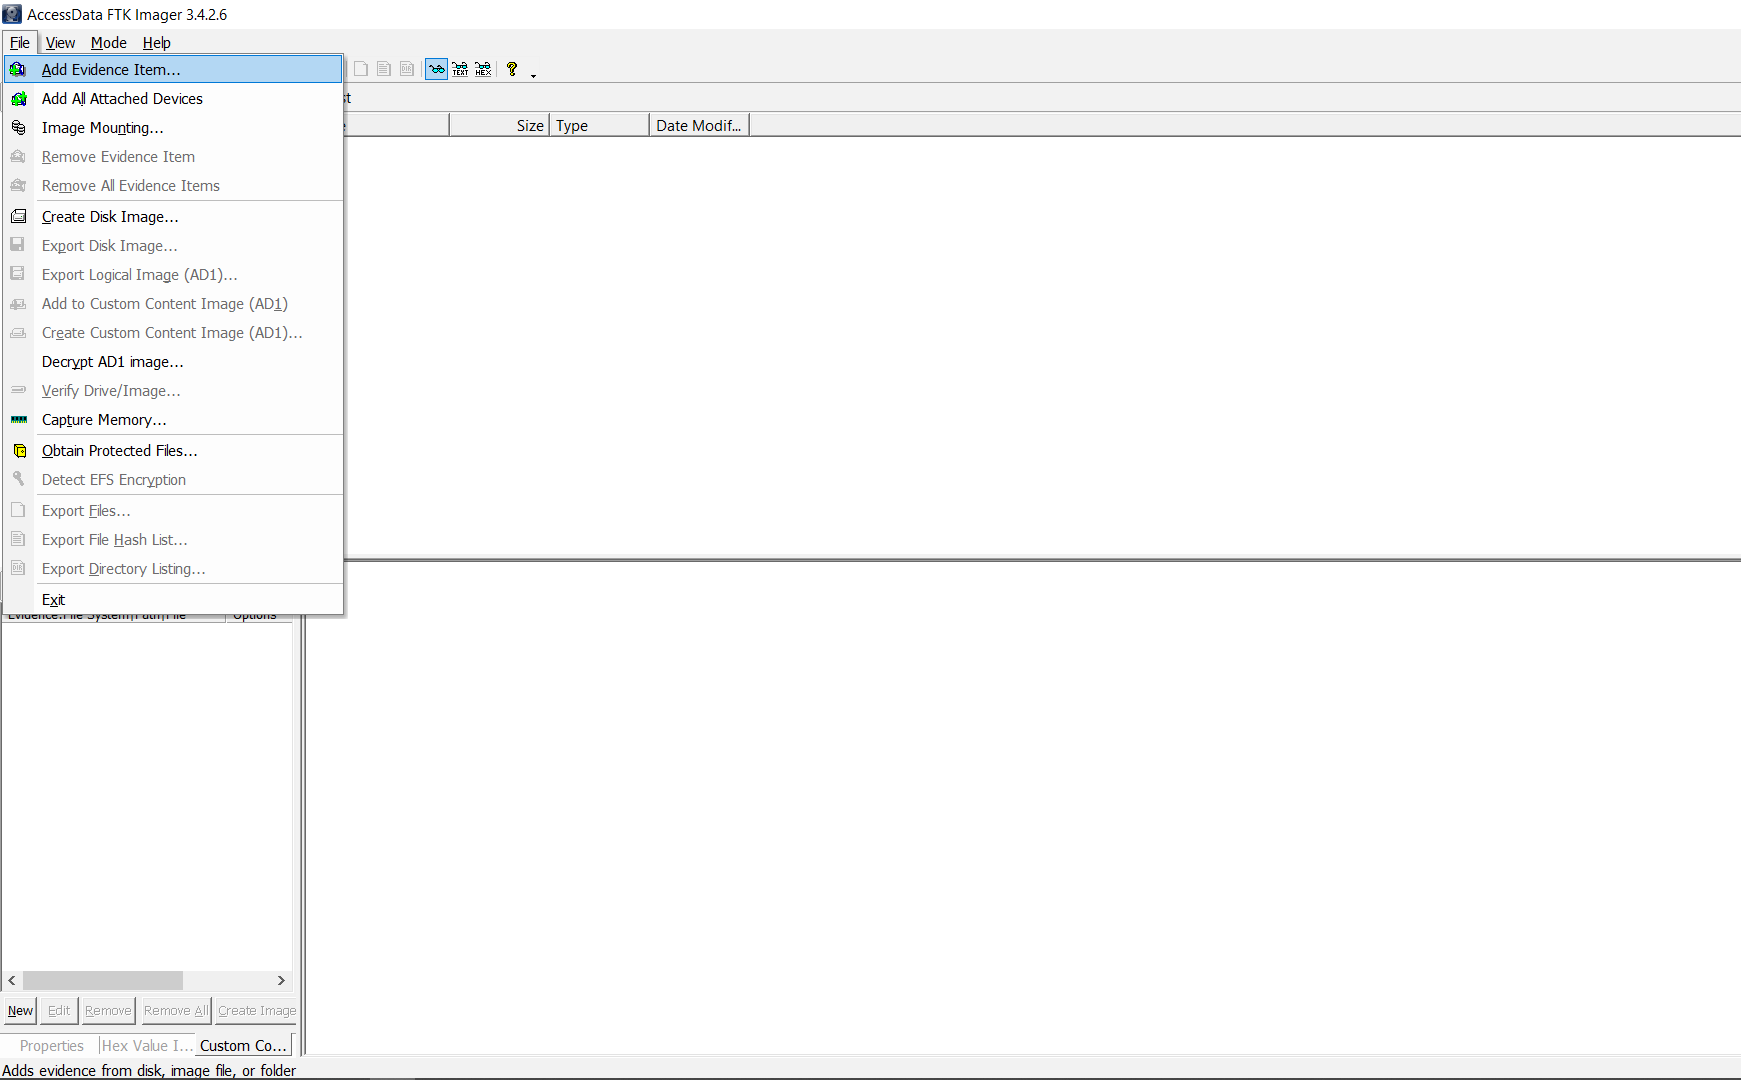
Task: Click the Export Disk Image floppy icon
Action: (18, 245)
